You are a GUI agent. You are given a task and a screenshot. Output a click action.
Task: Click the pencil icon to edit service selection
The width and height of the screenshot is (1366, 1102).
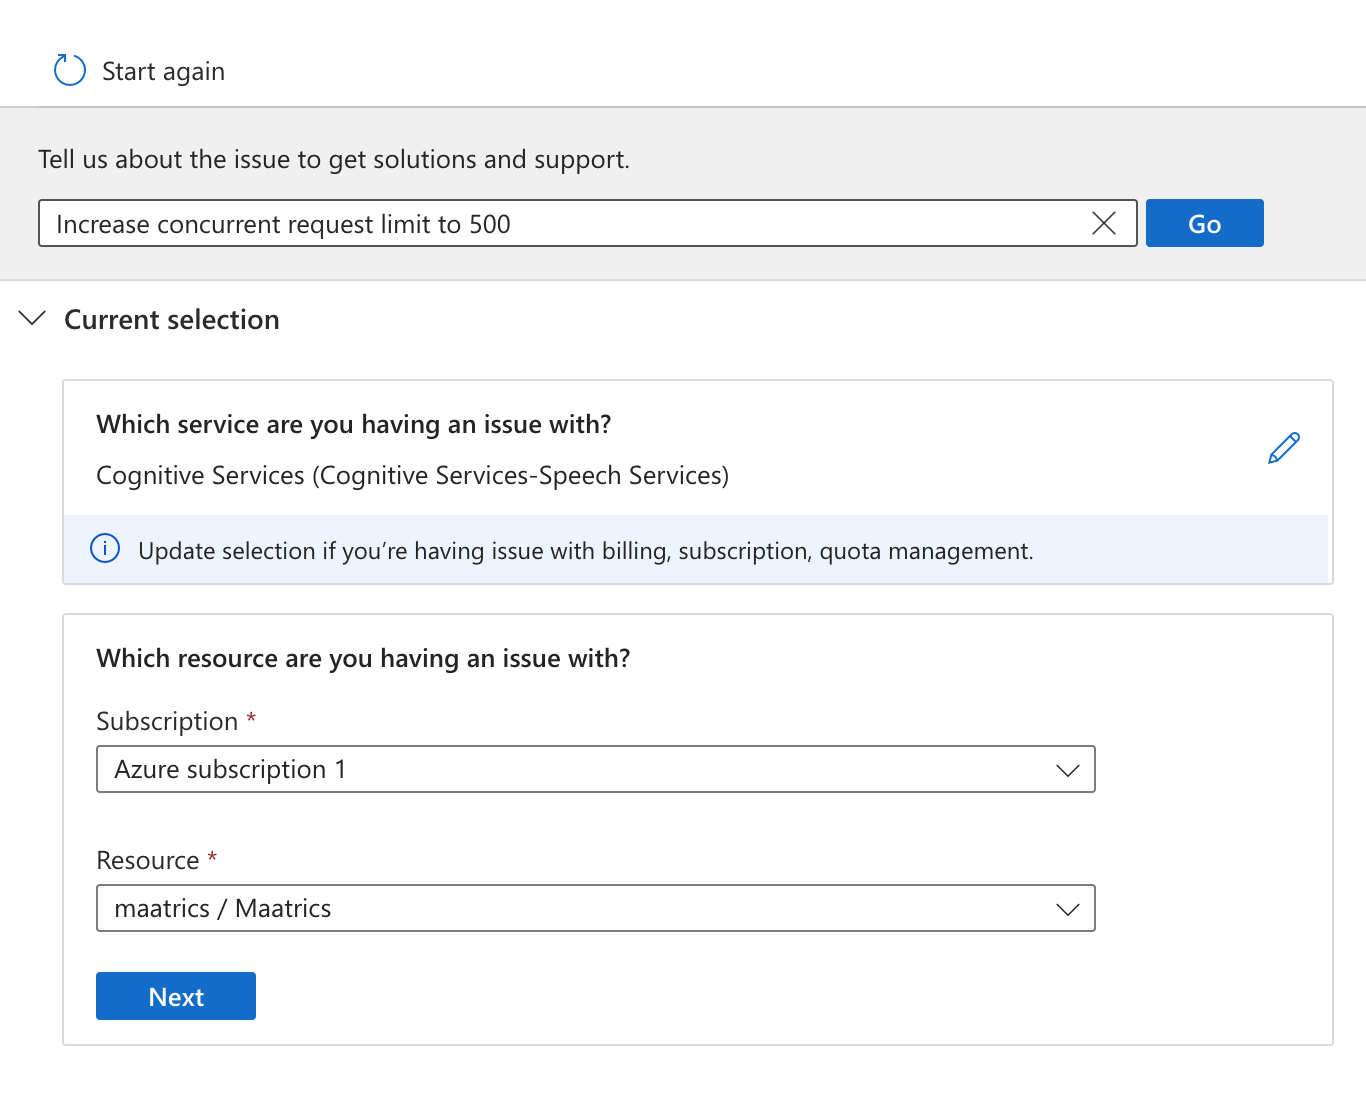tap(1283, 448)
